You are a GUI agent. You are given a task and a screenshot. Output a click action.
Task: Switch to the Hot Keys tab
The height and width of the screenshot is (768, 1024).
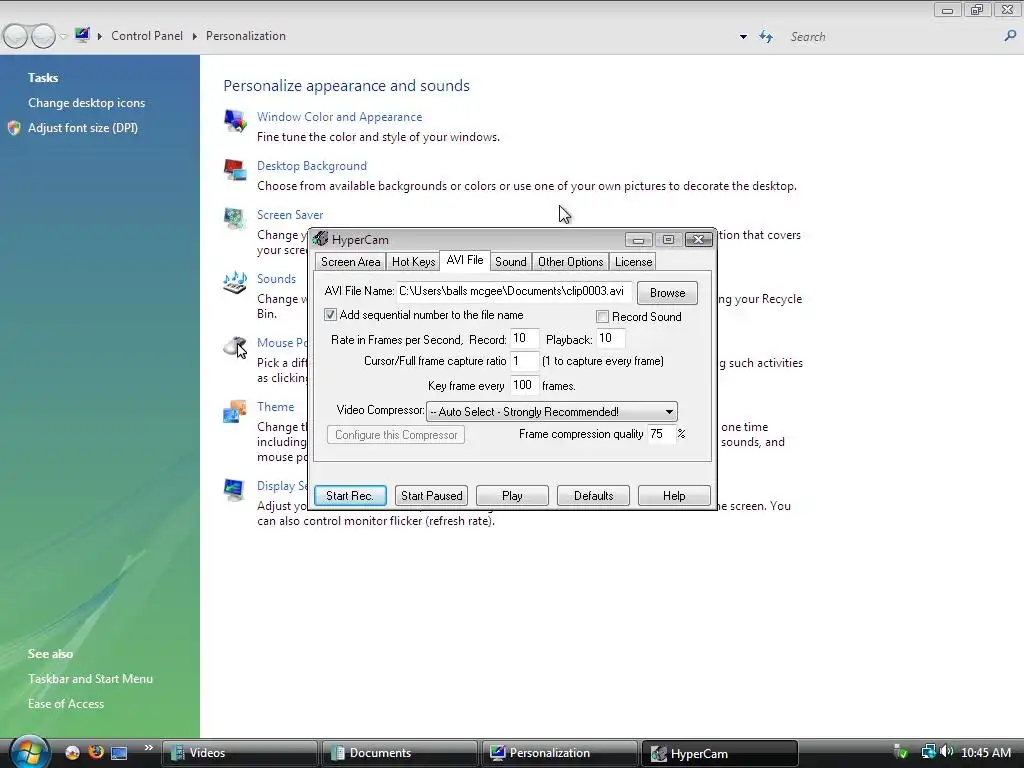pos(413,262)
